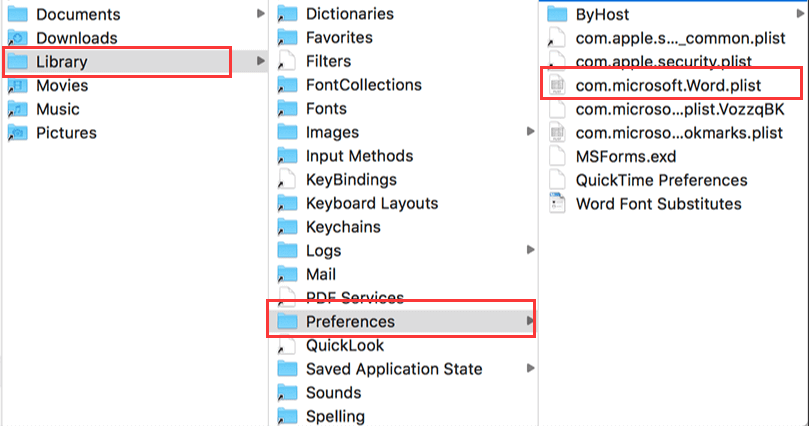Screen dimensions: 809x426
Task: Expand the Logs folder arrow
Action: pos(530,250)
